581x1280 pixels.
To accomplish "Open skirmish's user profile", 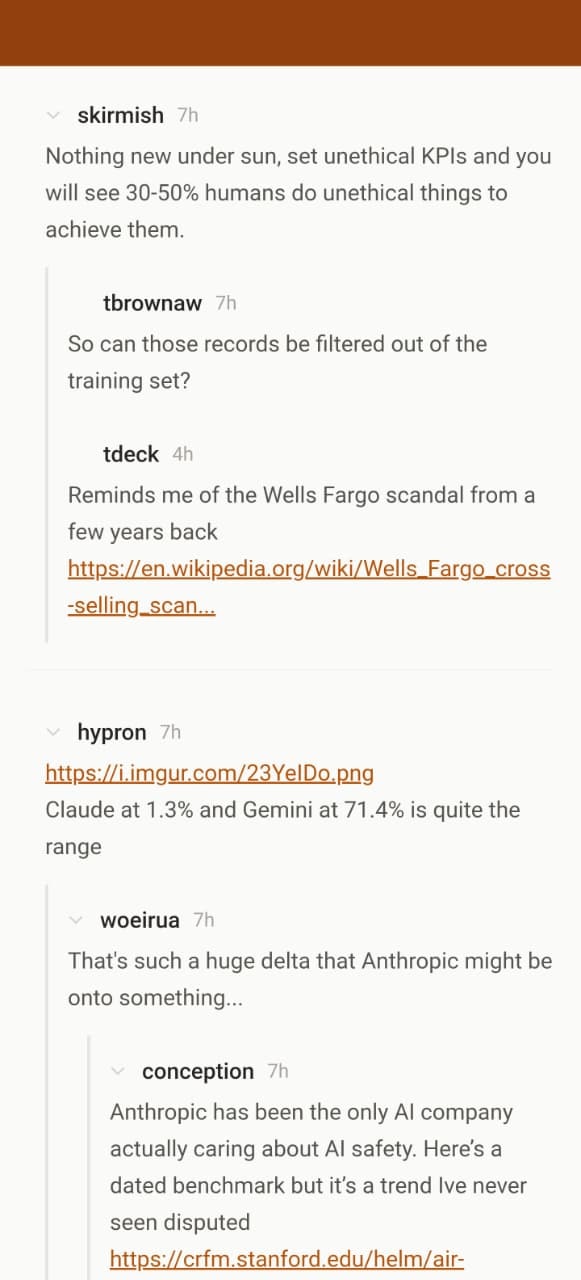I will click(x=120, y=115).
